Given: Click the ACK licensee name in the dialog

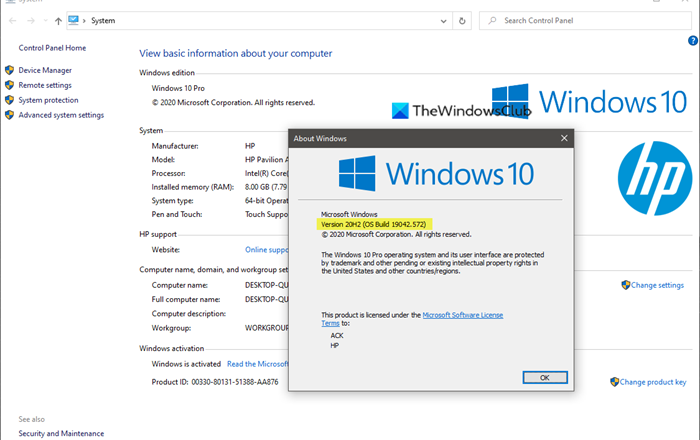Looking at the screenshot, I should click(337, 336).
